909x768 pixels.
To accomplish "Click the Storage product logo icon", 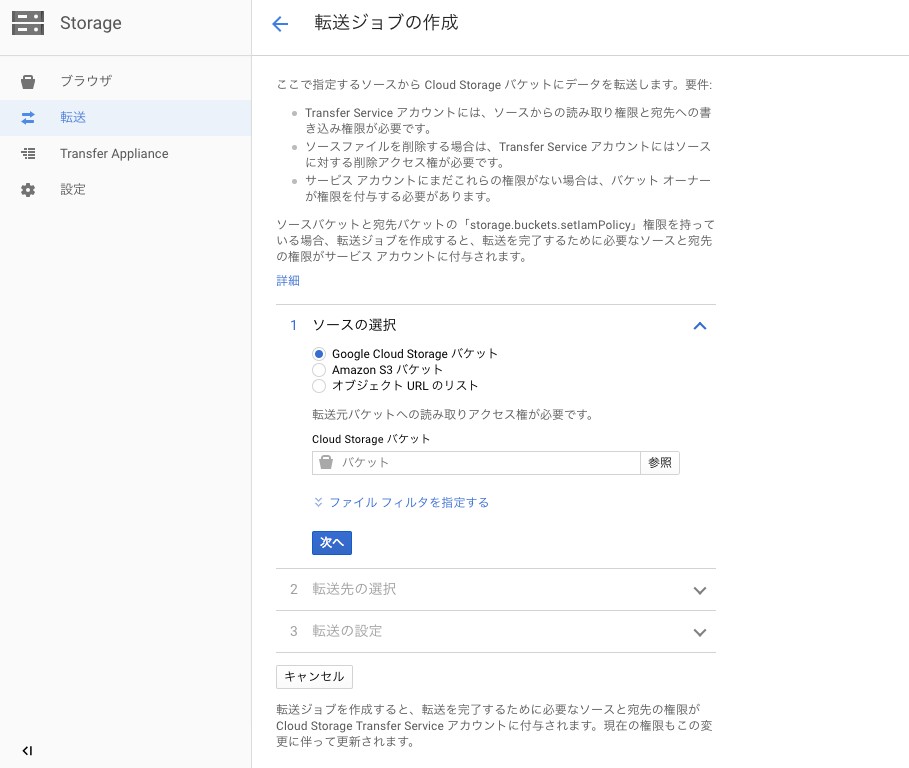I will (x=28, y=23).
